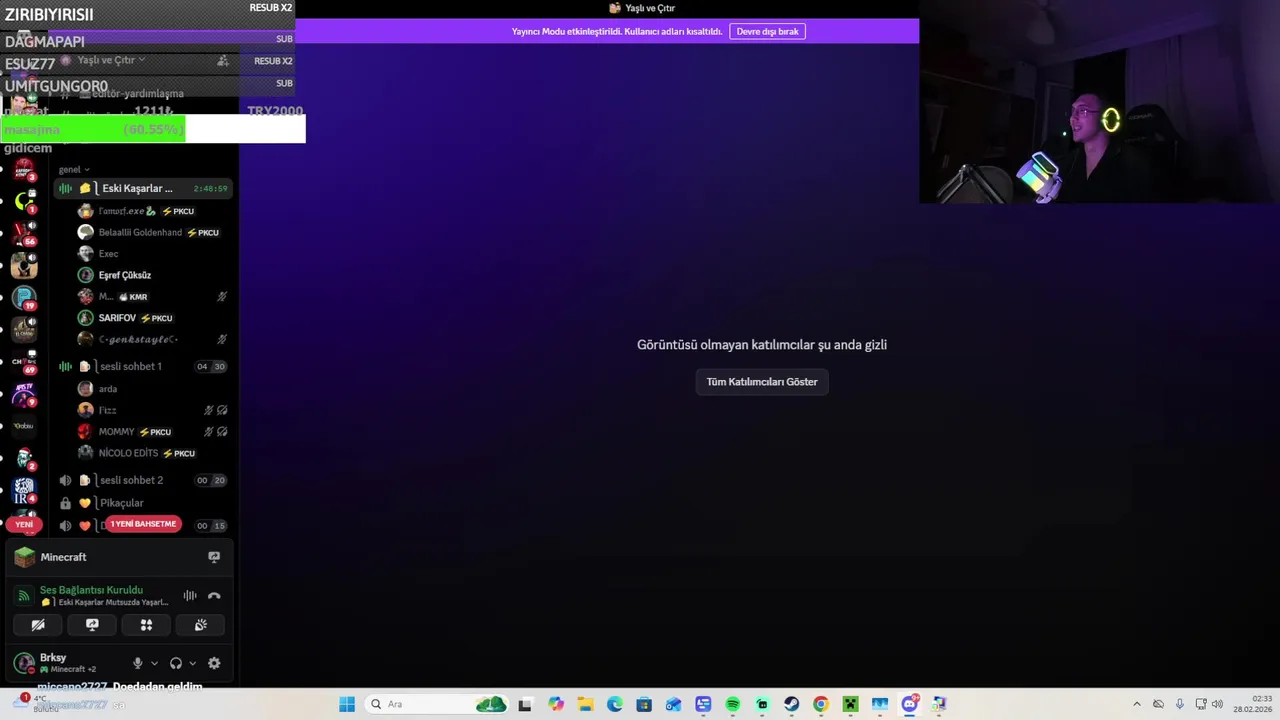Open Microsoft Edge from taskbar
This screenshot has width=1280, height=720.
tap(615, 704)
